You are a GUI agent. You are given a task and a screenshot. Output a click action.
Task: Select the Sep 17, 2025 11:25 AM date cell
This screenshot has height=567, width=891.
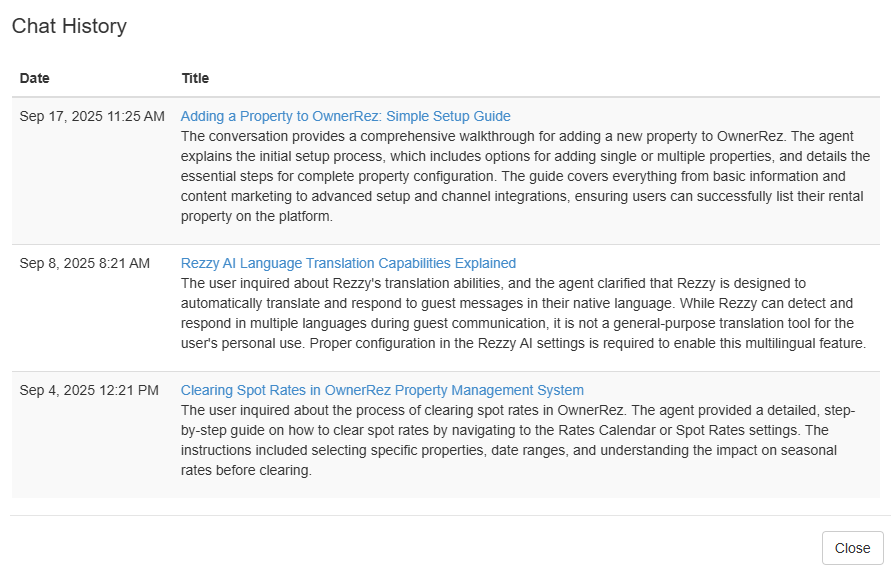92,116
